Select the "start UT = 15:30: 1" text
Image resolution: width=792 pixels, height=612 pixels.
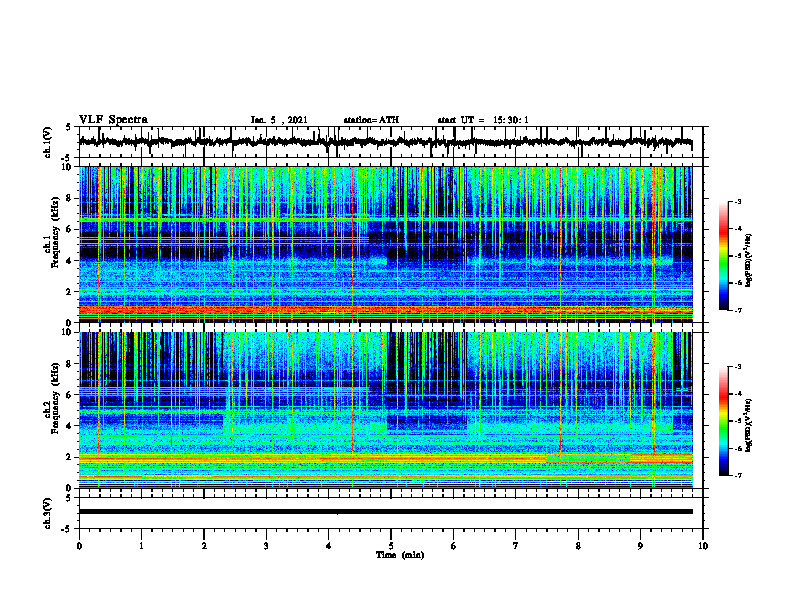coord(483,120)
